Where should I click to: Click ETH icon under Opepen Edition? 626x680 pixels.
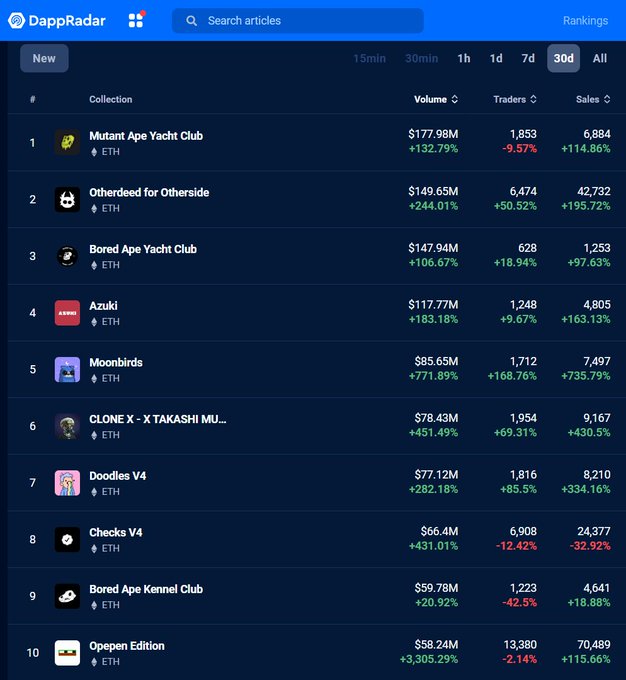tap(94, 662)
